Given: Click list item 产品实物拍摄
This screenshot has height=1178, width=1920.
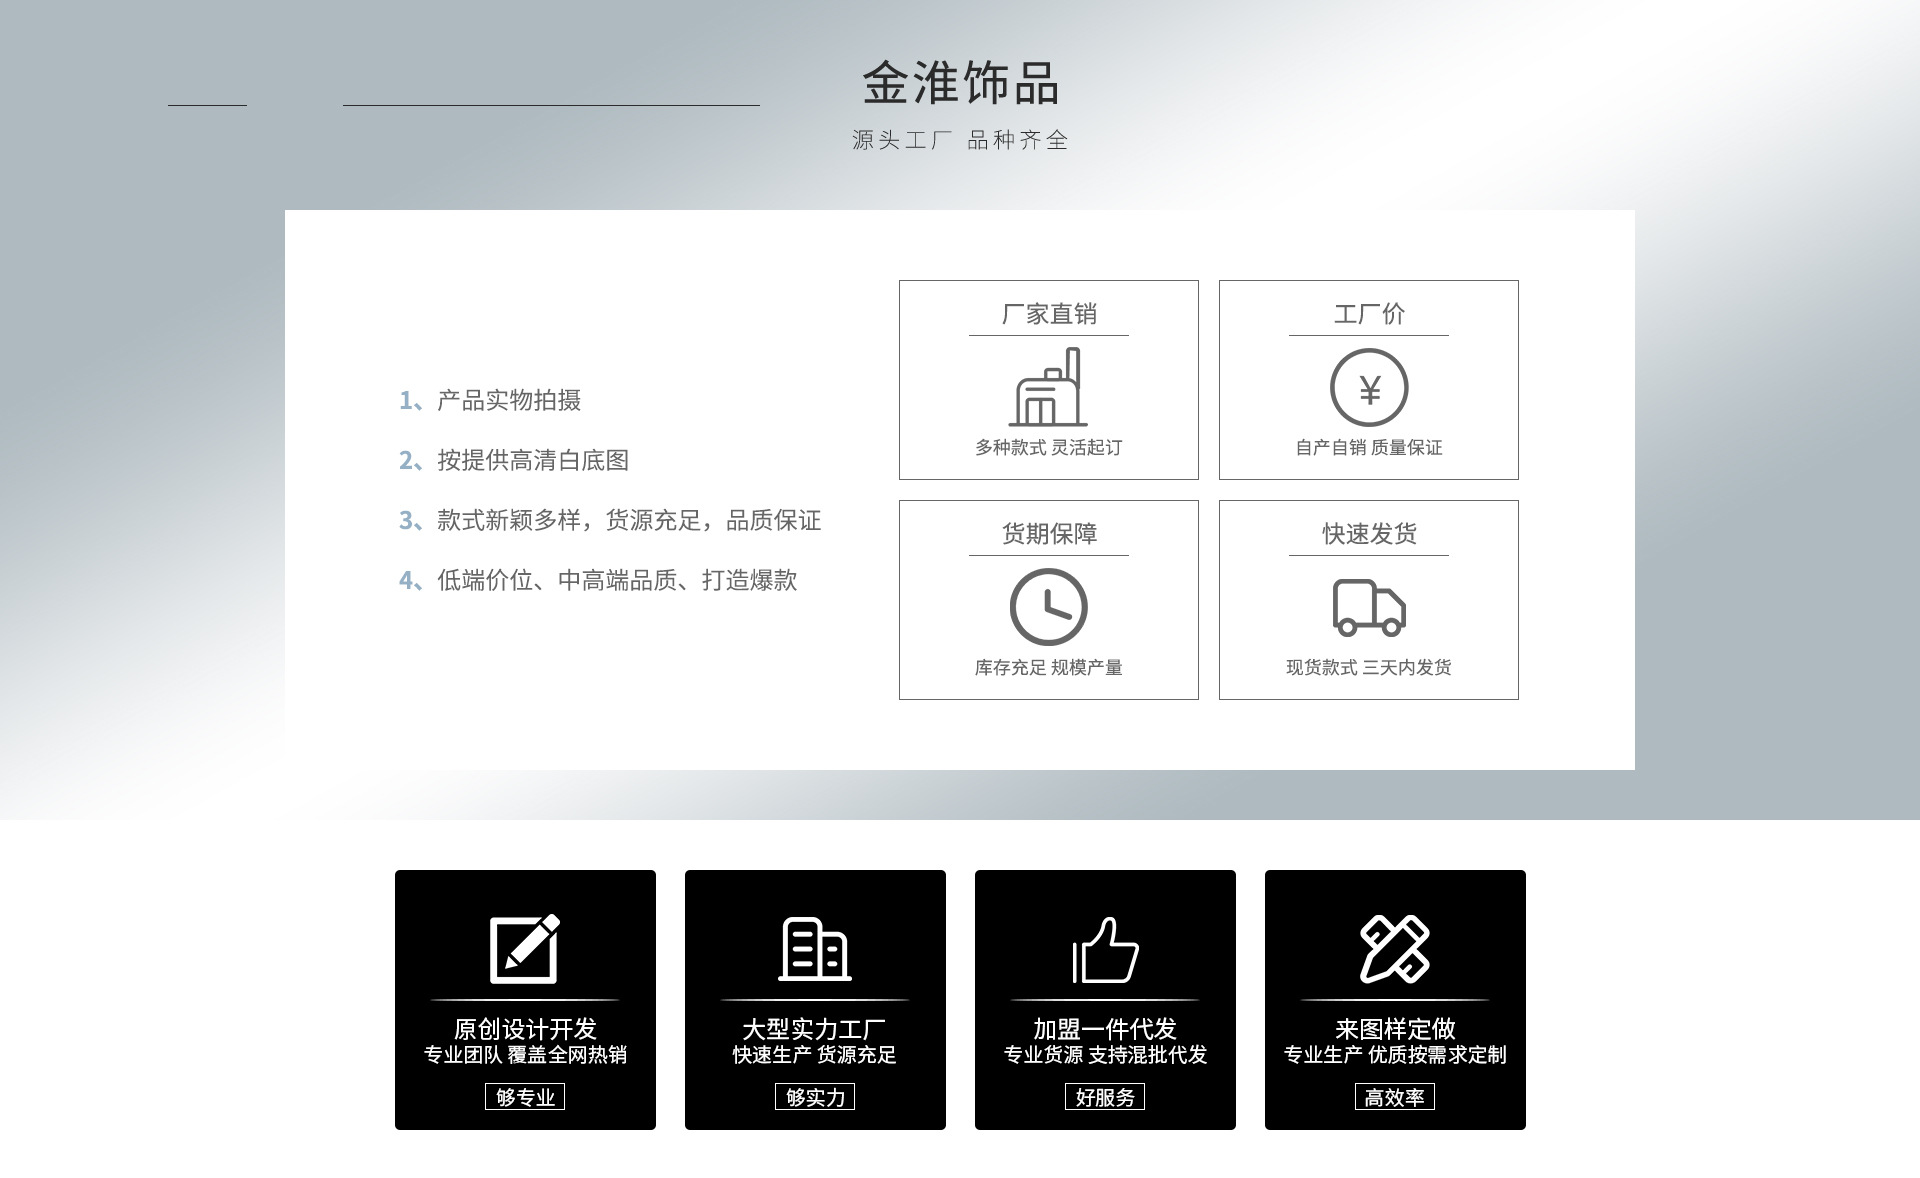Looking at the screenshot, I should (508, 400).
